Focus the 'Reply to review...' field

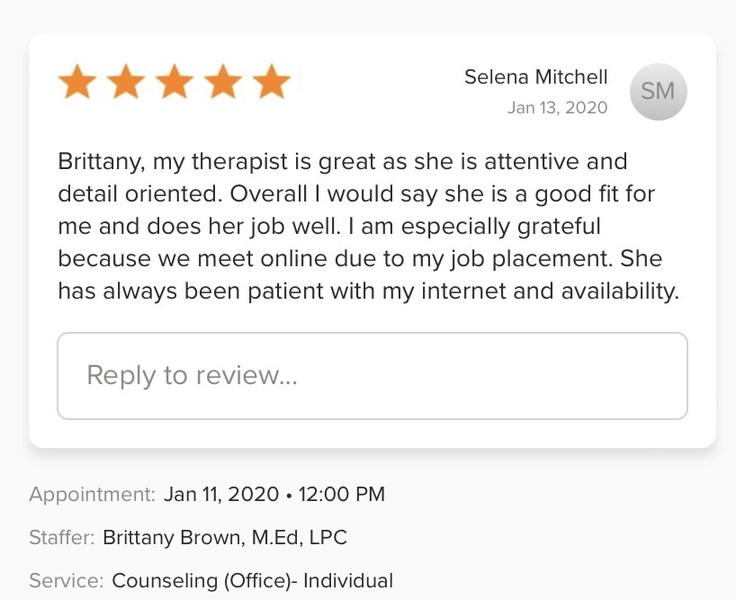pyautogui.click(x=372, y=375)
